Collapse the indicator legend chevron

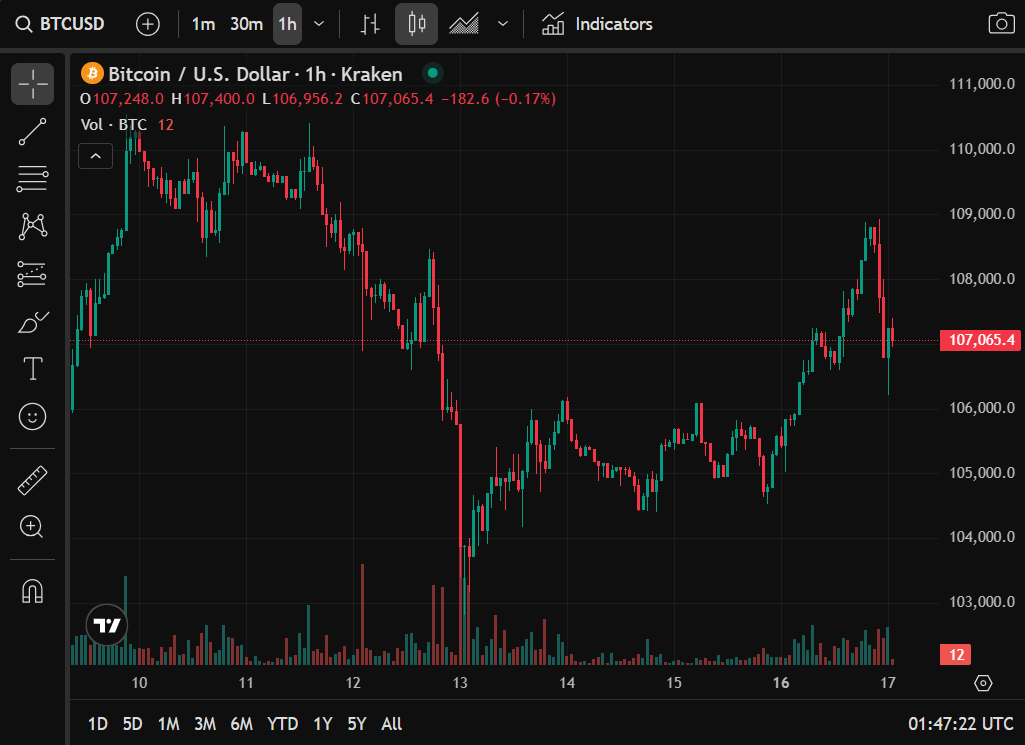(95, 155)
